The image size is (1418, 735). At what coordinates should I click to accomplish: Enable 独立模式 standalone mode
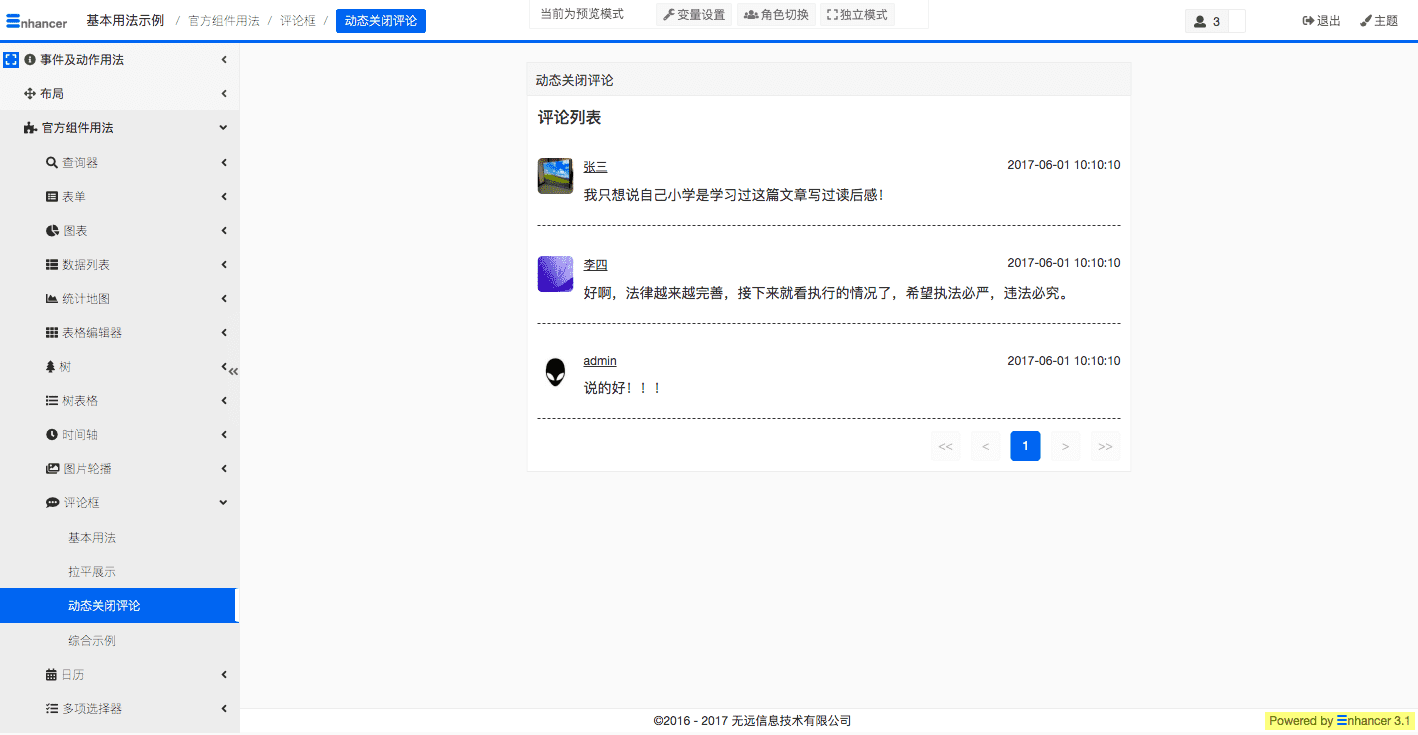pyautogui.click(x=857, y=15)
